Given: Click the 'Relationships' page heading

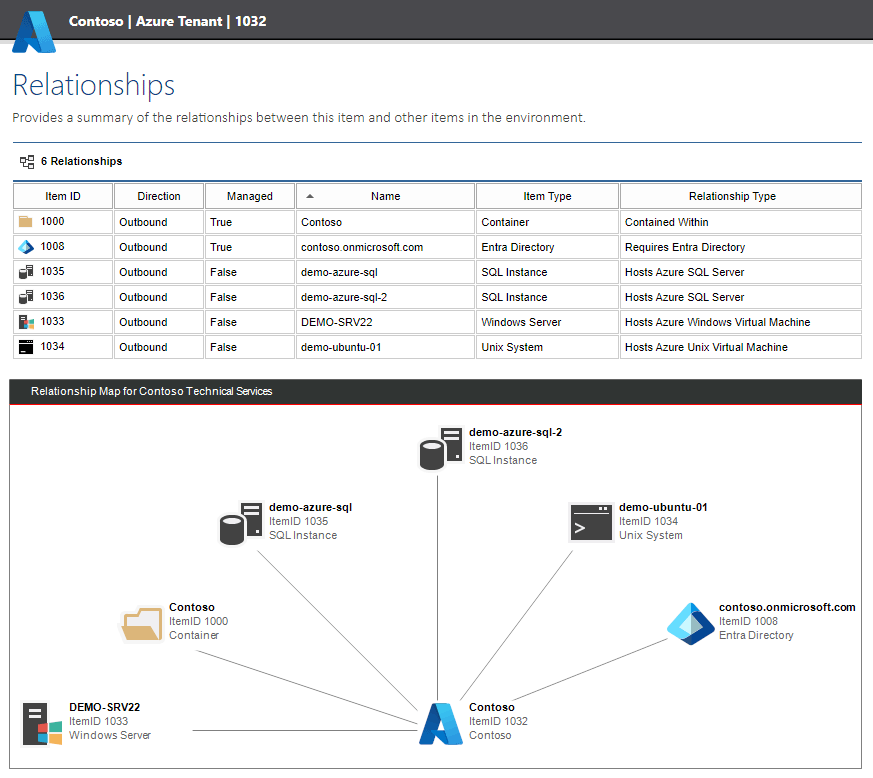Looking at the screenshot, I should [x=94, y=85].
